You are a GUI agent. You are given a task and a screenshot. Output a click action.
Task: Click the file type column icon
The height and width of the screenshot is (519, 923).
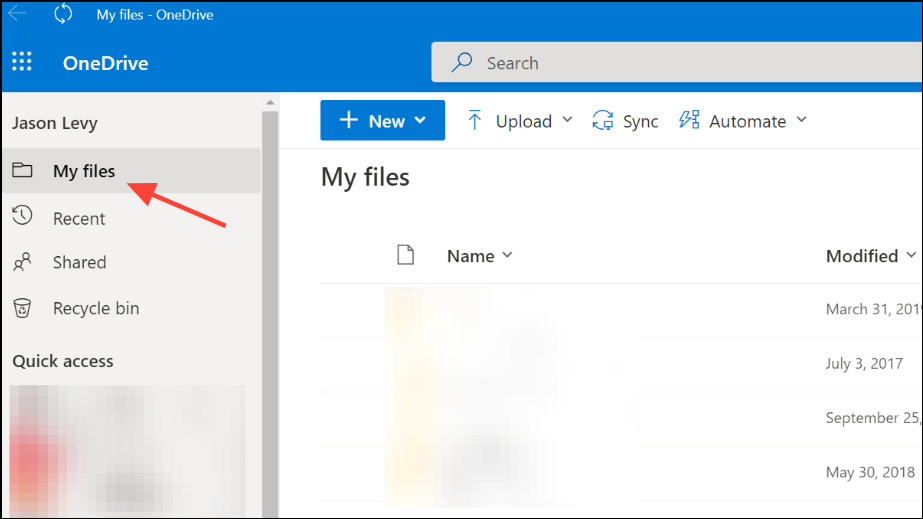pos(406,255)
